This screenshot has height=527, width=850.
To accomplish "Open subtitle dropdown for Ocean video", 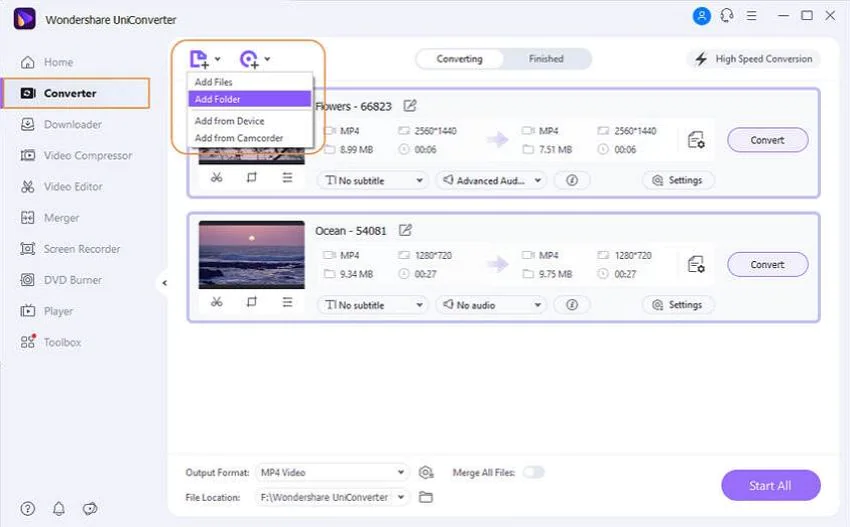I will tap(373, 305).
